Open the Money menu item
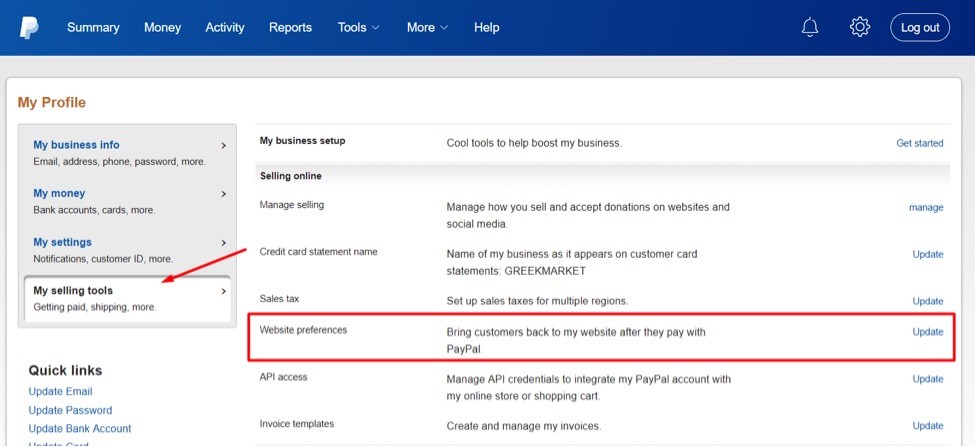 pos(162,27)
